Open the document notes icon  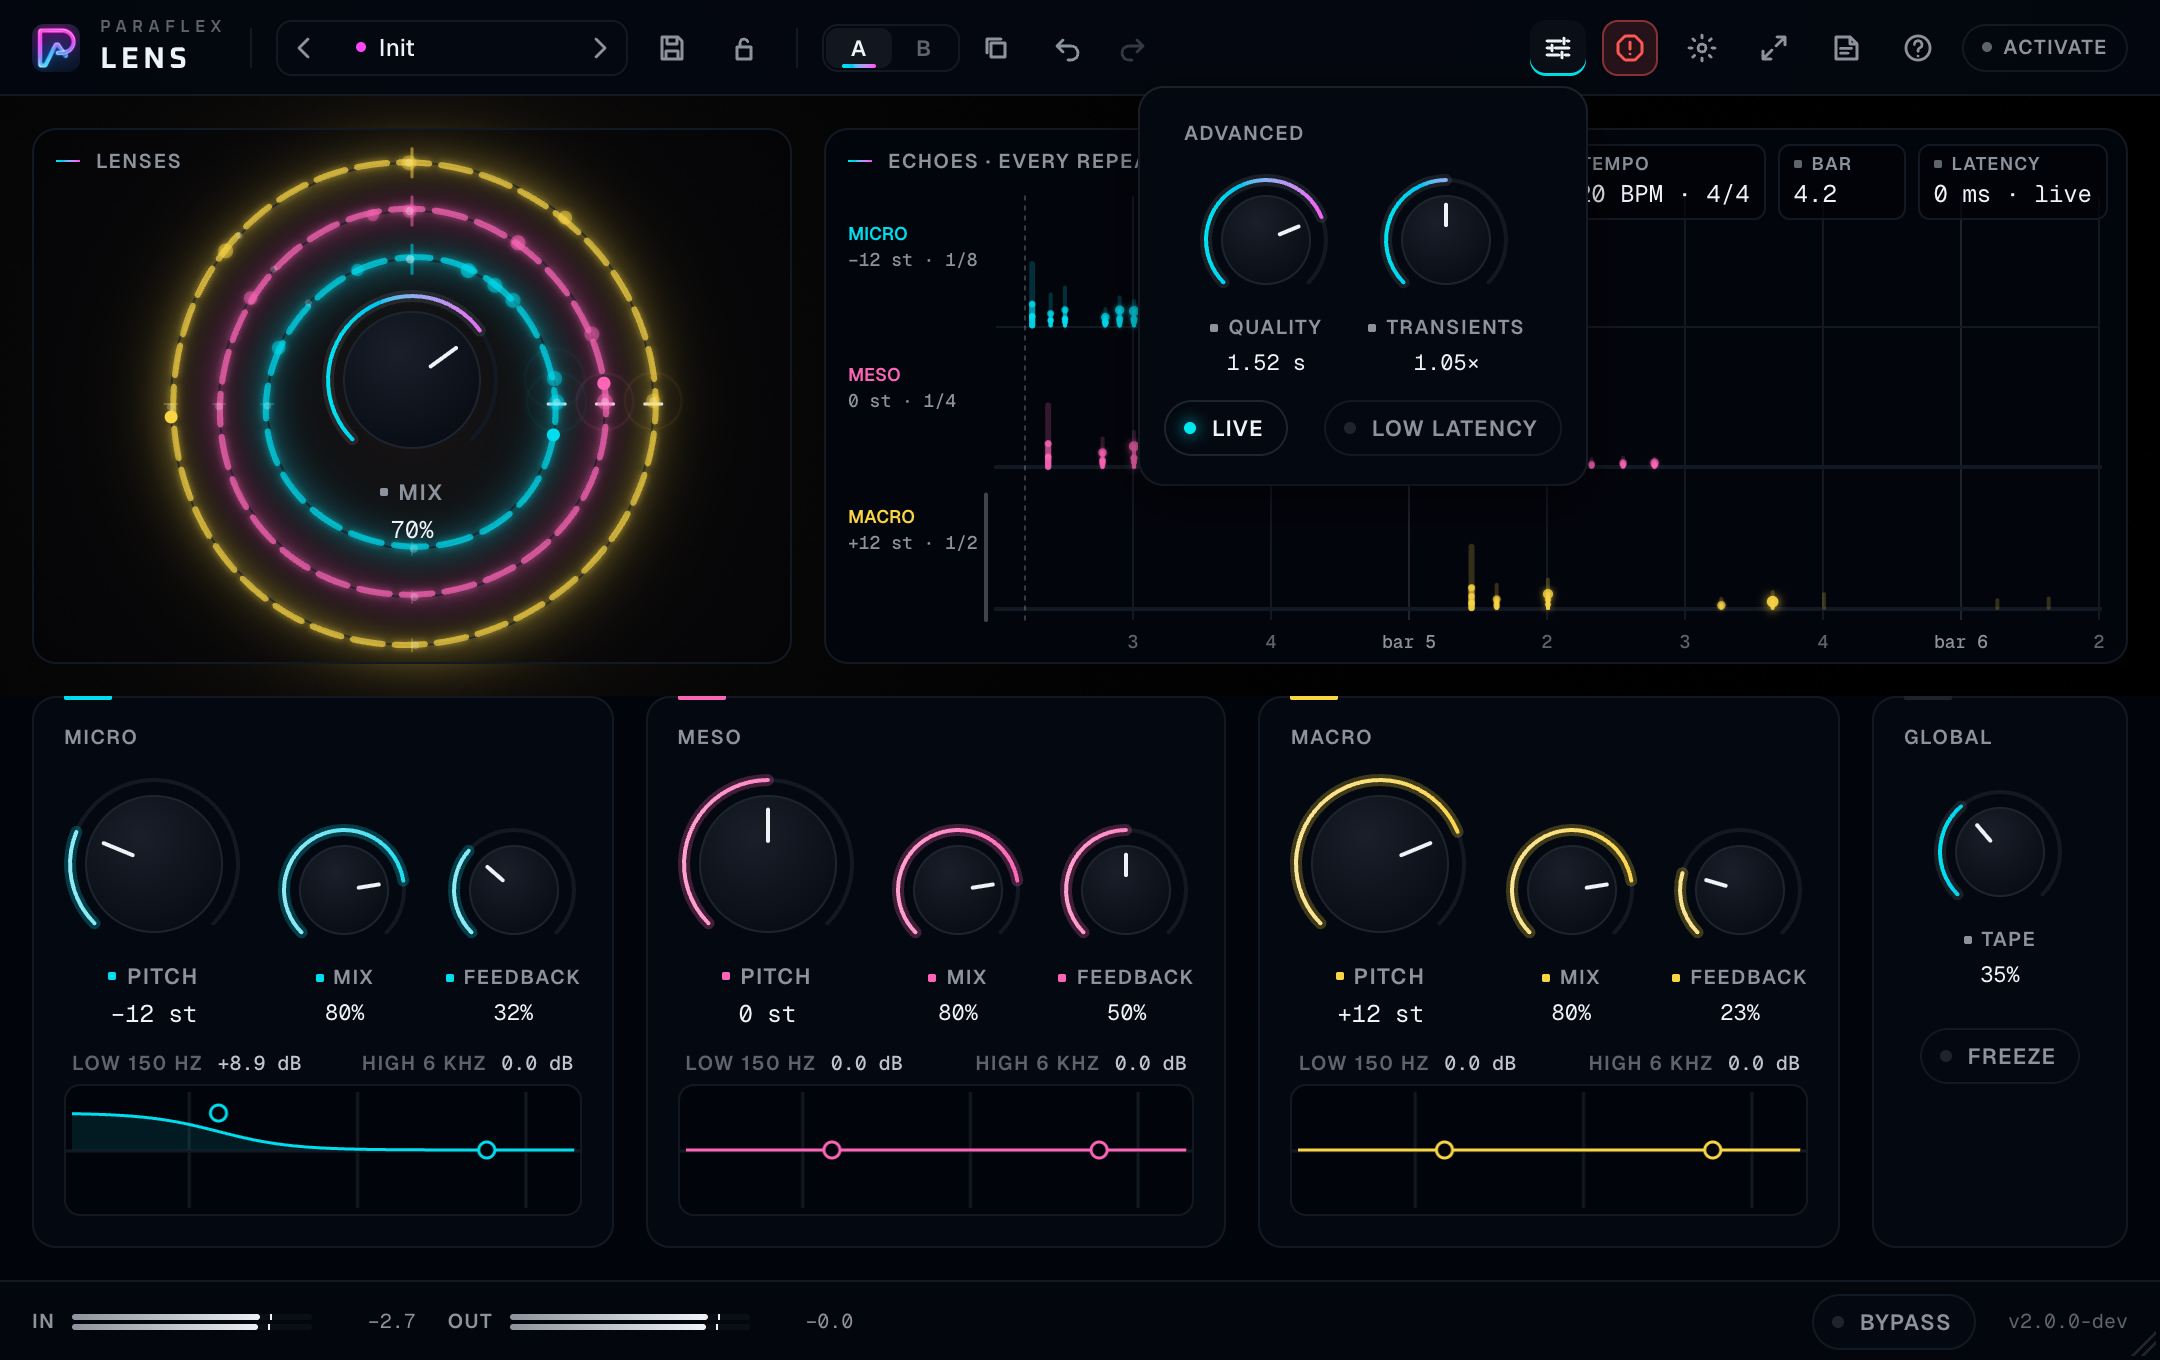point(1846,48)
